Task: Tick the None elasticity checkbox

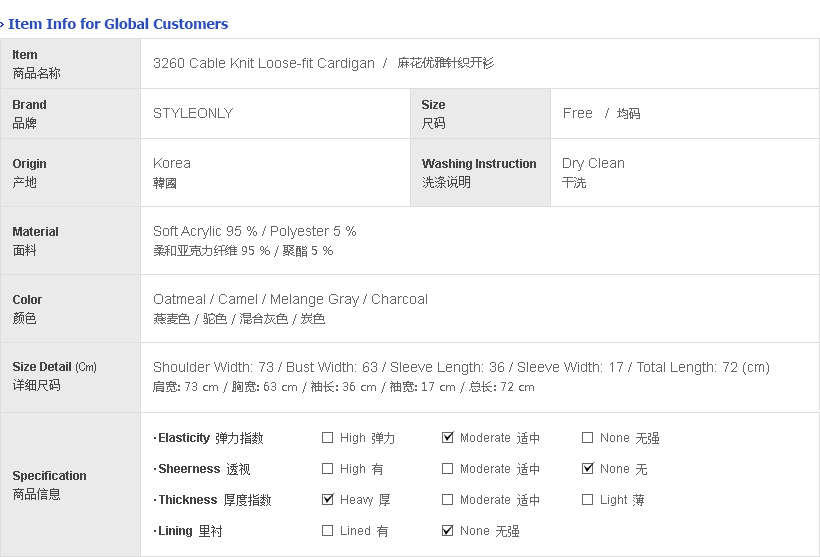Action: tap(587, 438)
